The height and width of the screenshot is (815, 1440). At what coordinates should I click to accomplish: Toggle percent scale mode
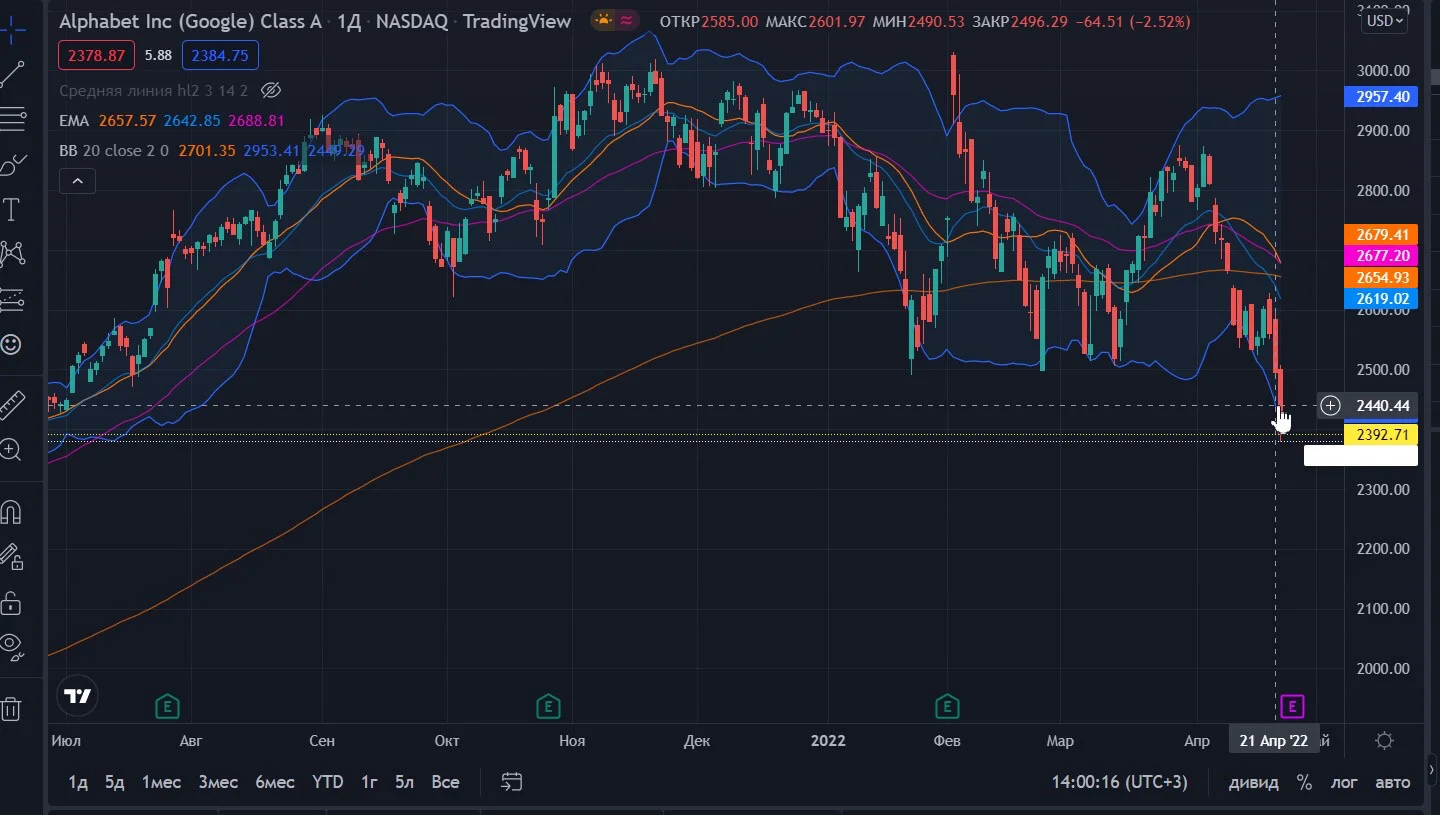[x=1304, y=782]
